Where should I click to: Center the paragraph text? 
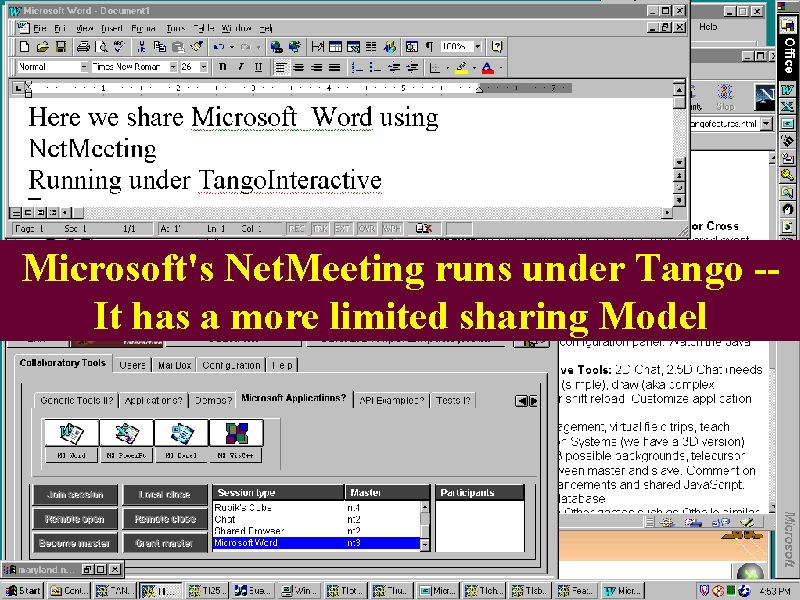point(298,67)
